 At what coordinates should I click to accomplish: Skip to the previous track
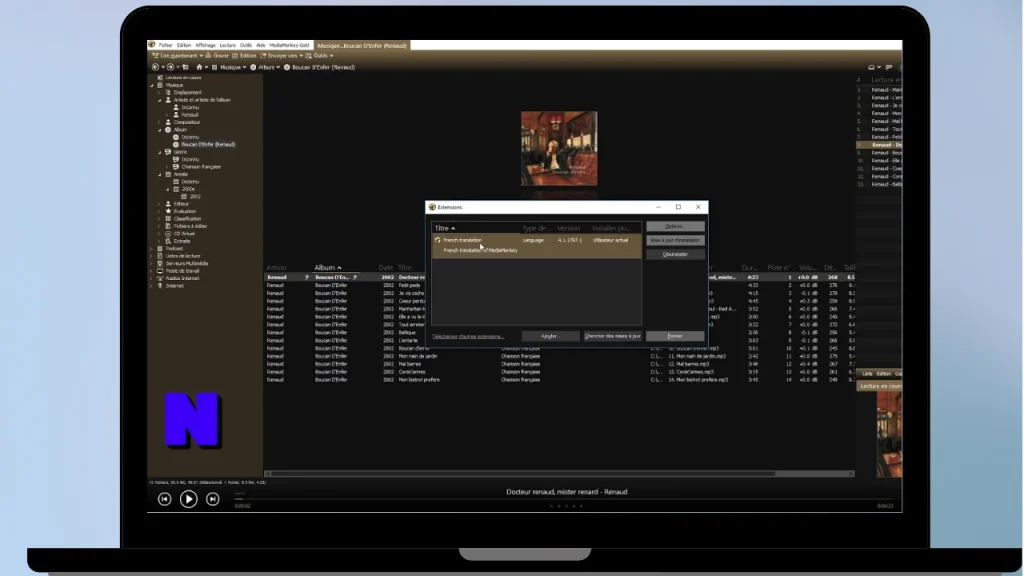(165, 499)
